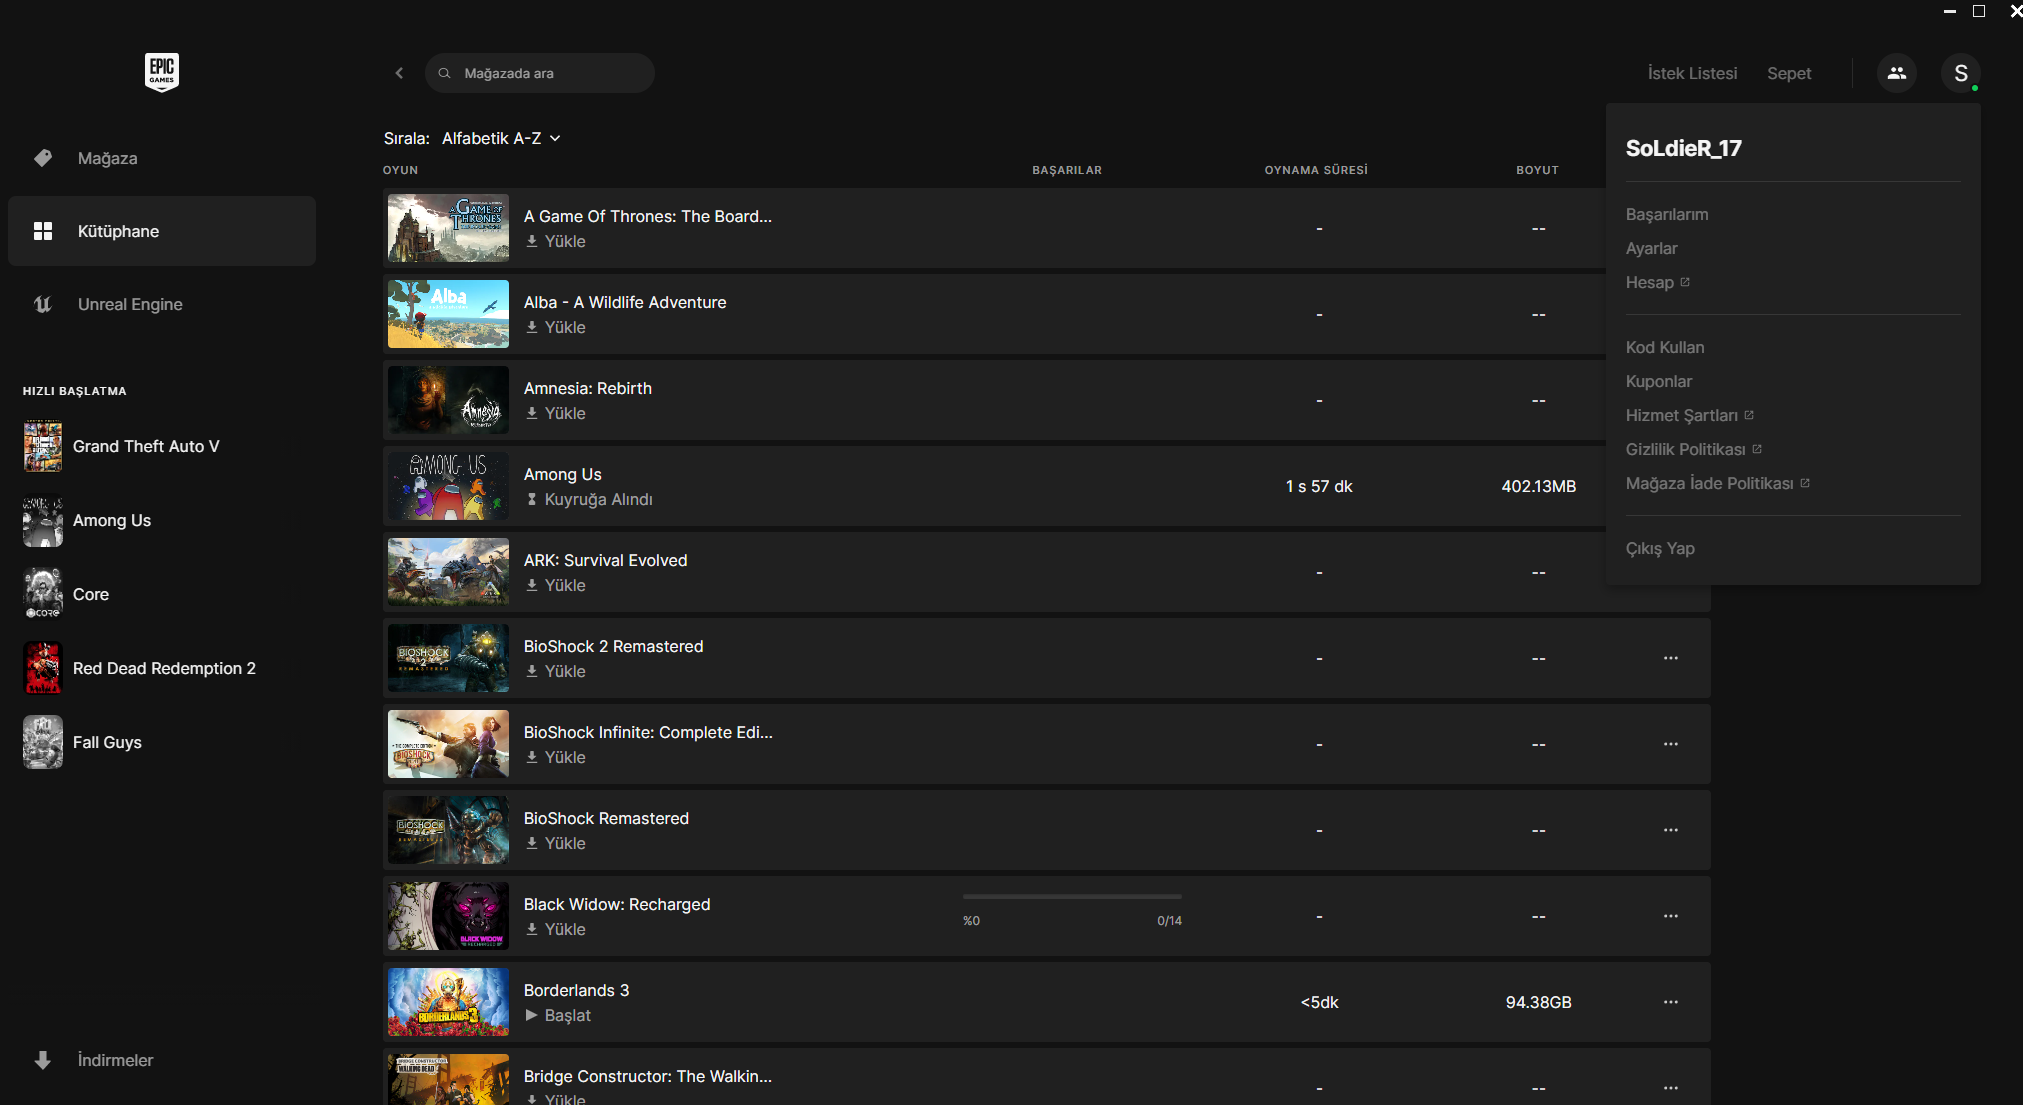Click Borderlands 3 size 94.38GB
The width and height of the screenshot is (2023, 1105).
pos(1538,1002)
